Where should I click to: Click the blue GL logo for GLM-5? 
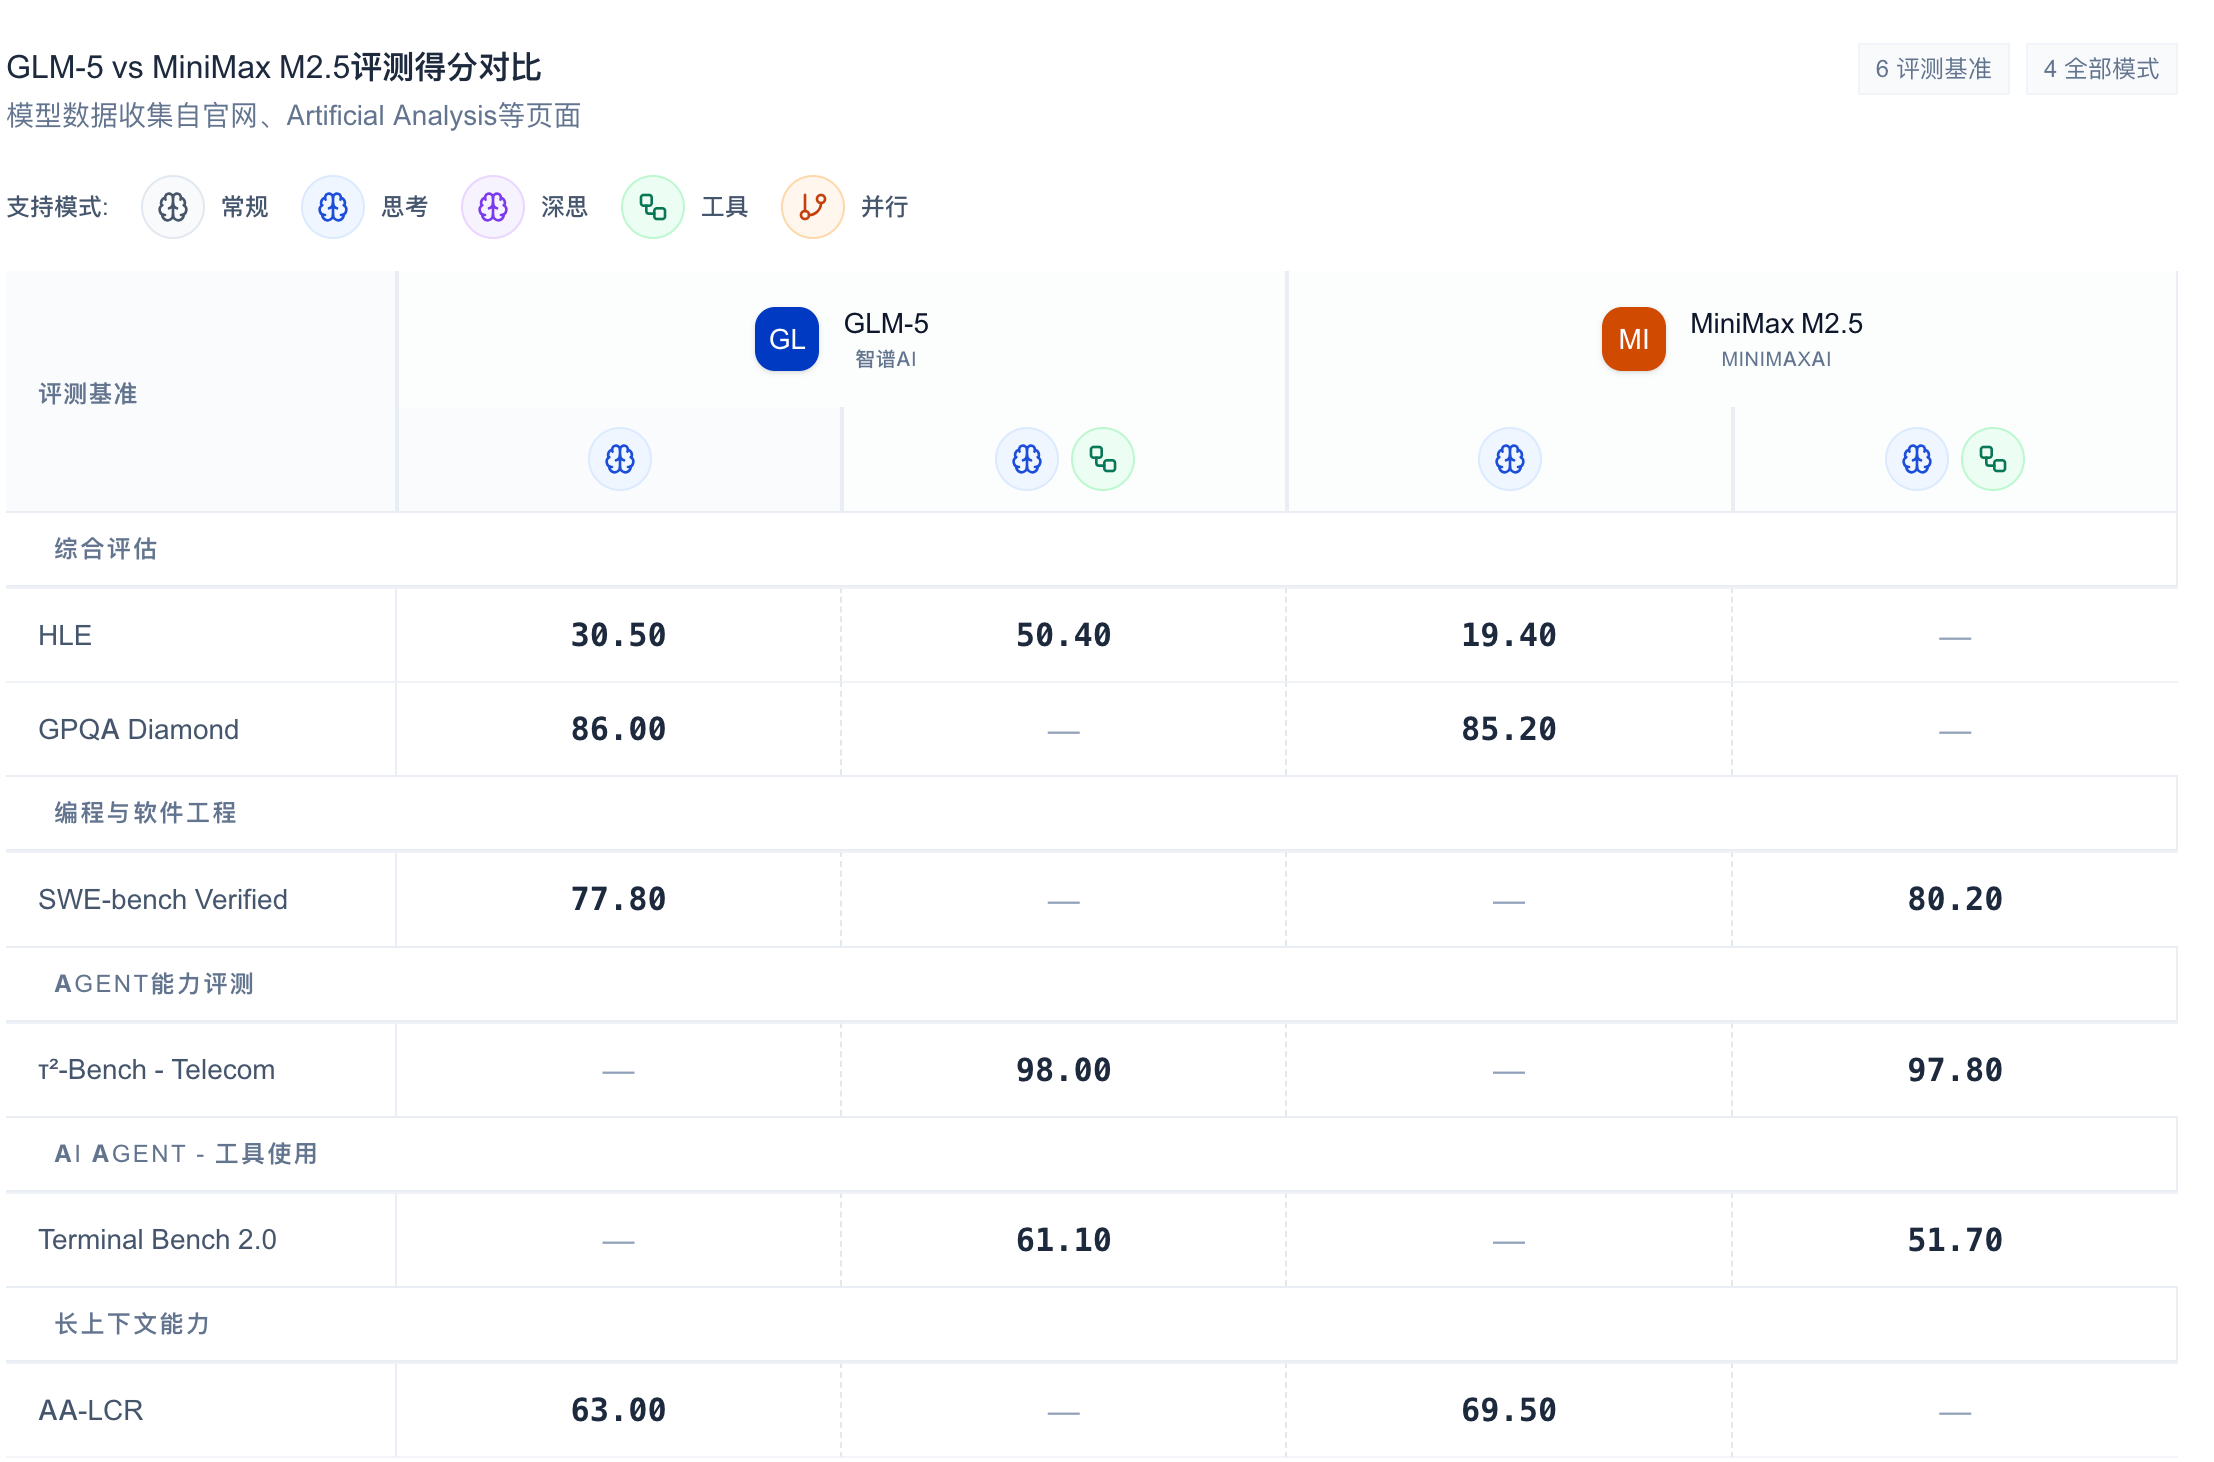(787, 339)
